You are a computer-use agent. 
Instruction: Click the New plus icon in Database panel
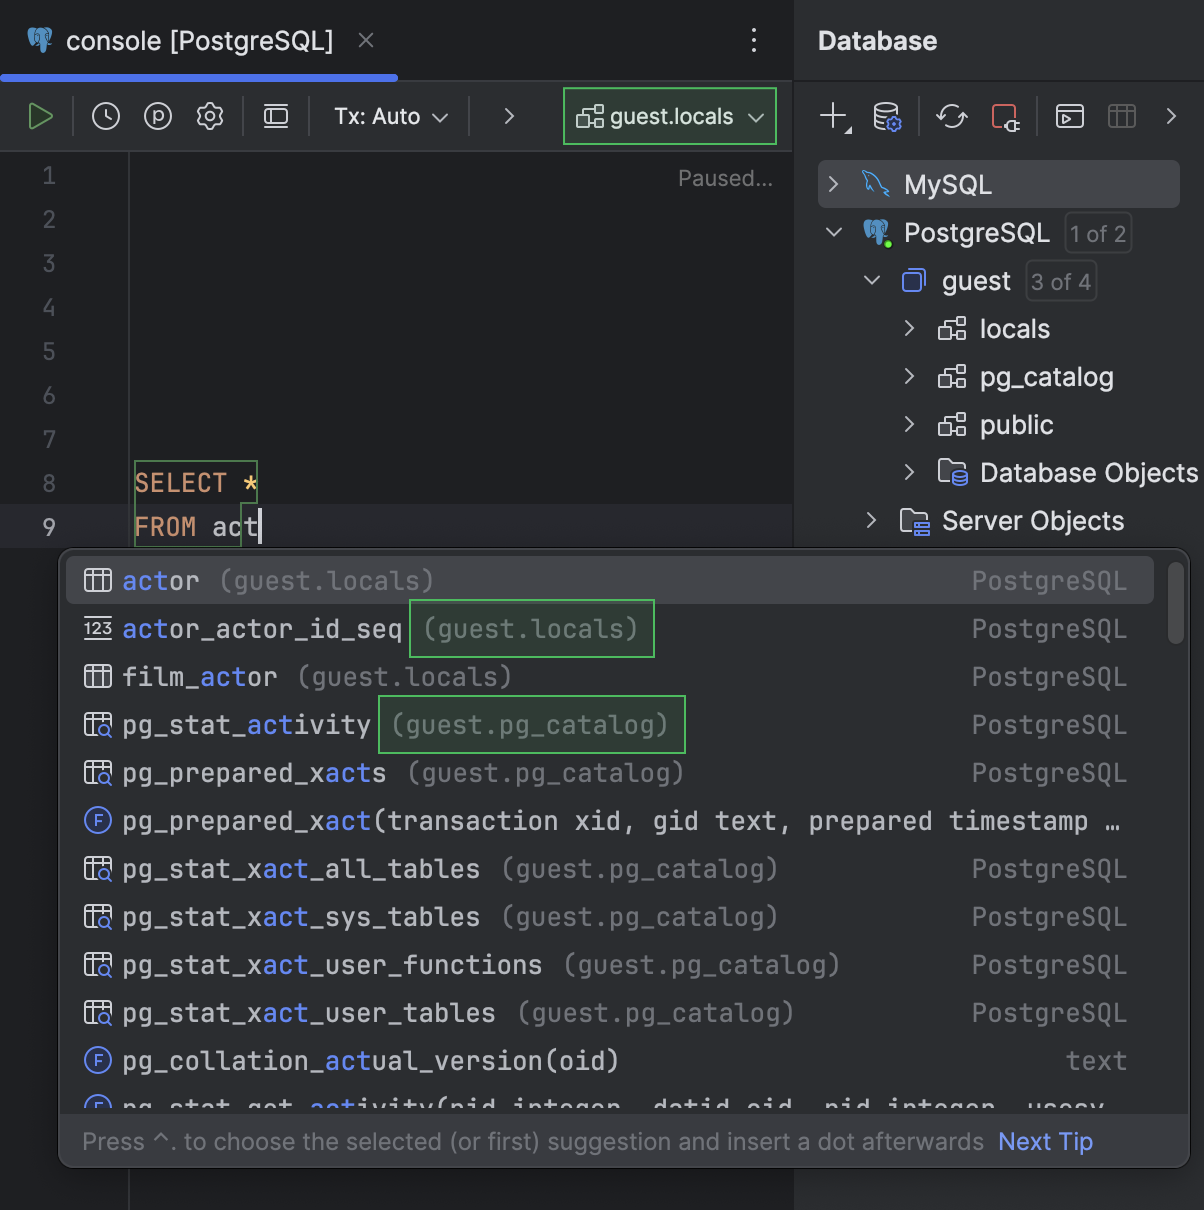tap(833, 117)
